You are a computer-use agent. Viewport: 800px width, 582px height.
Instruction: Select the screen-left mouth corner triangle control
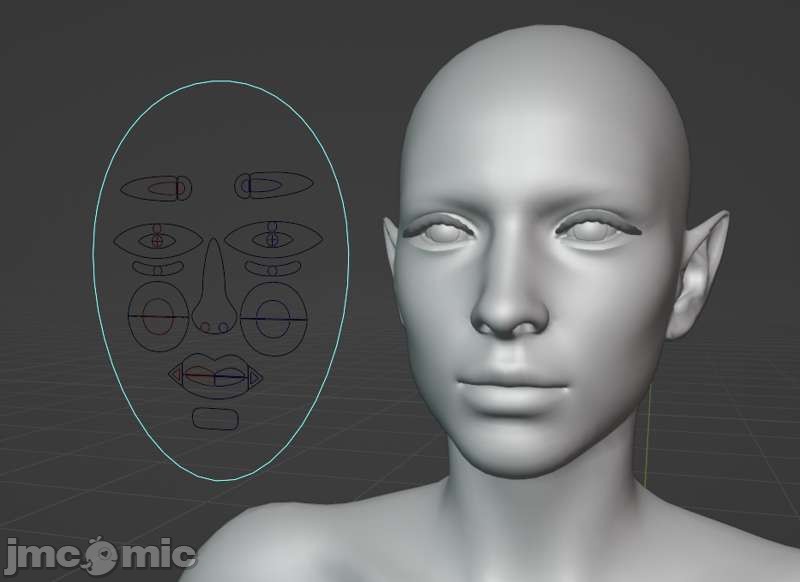click(175, 375)
